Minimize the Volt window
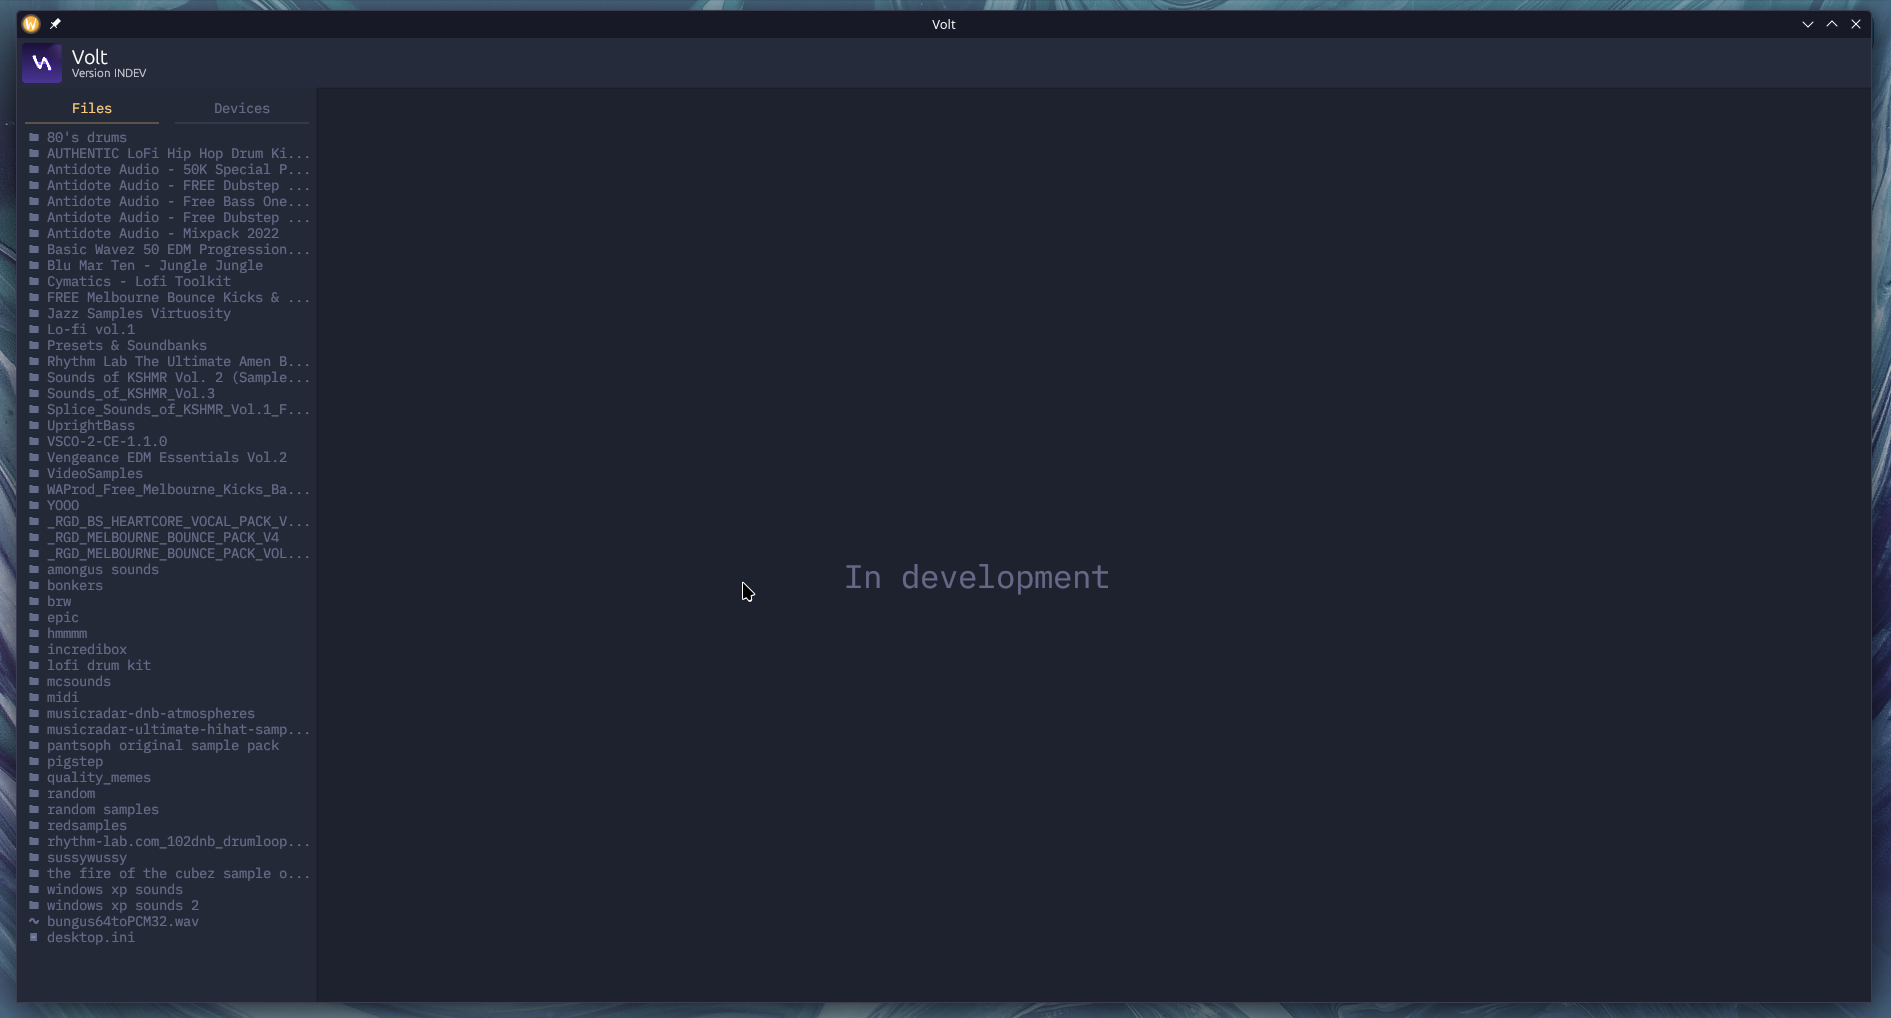 click(1808, 24)
